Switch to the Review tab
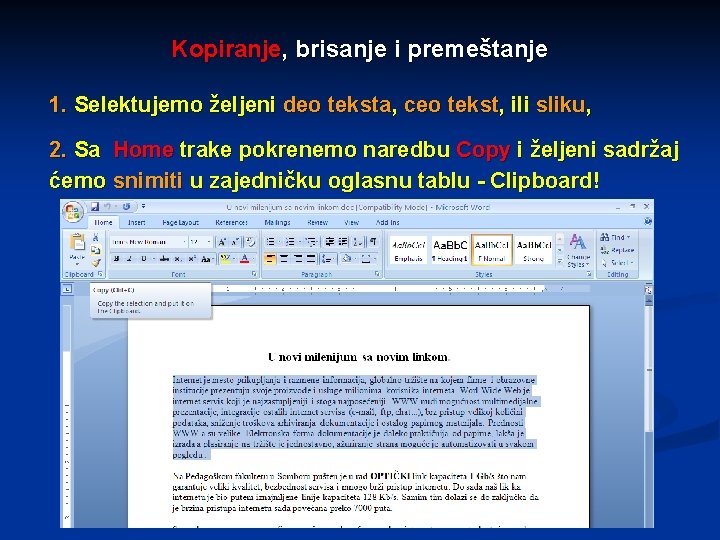Screen dimensions: 720x540 (317, 222)
